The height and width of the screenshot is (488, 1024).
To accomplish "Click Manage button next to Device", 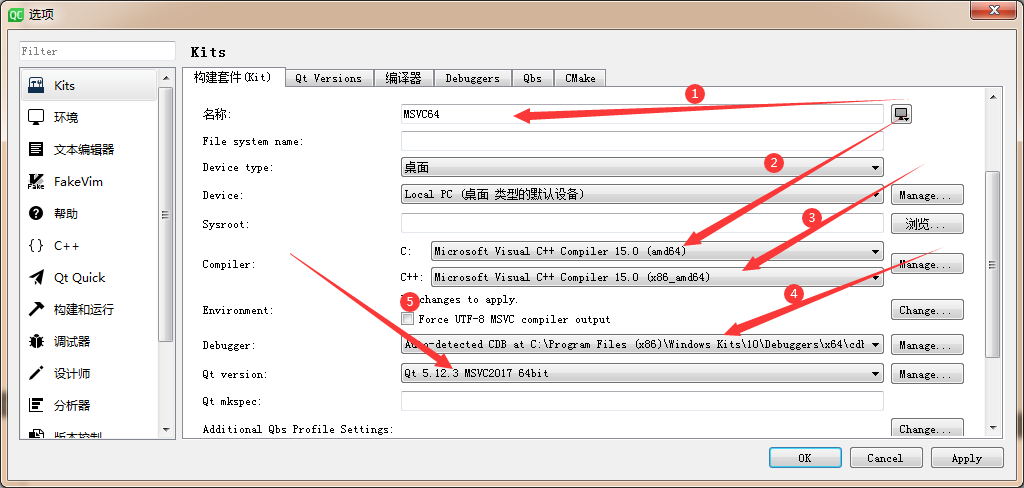I will pyautogui.click(x=927, y=195).
